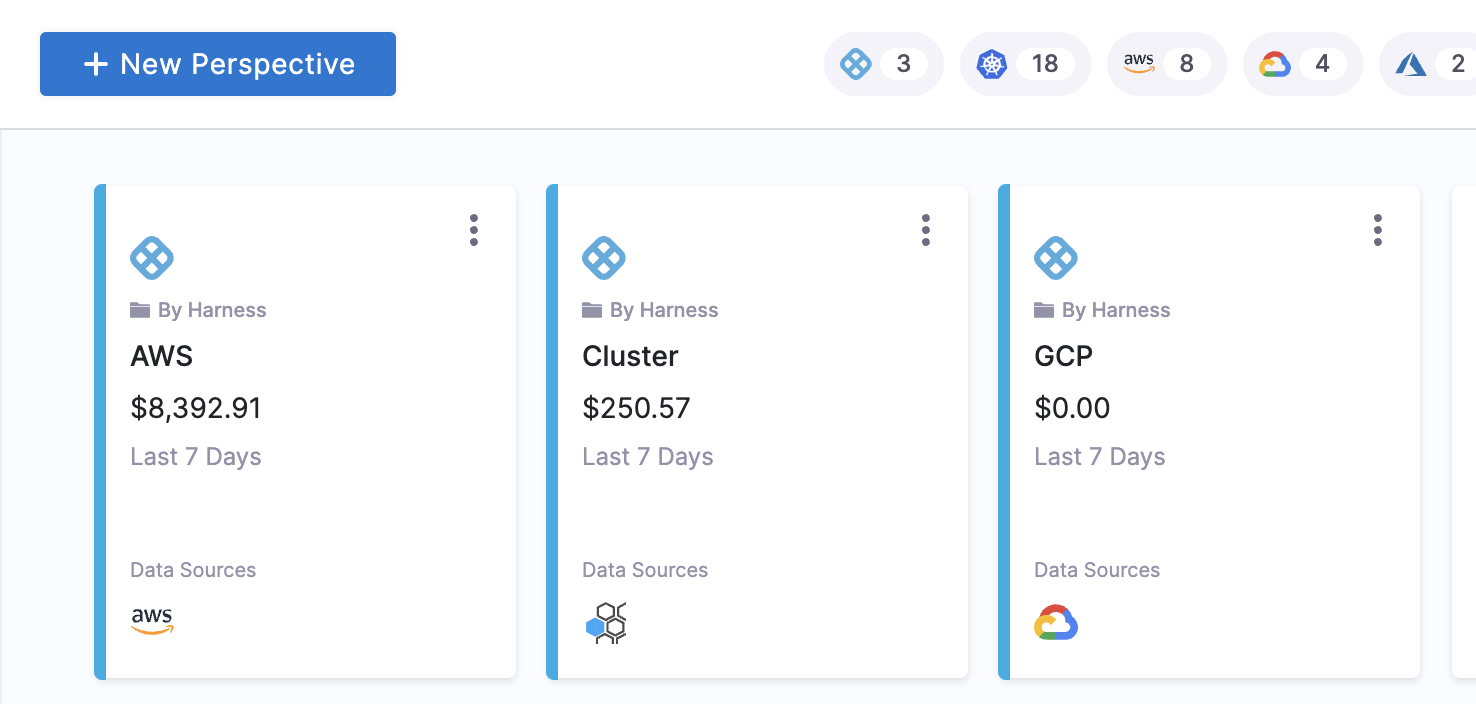Click the AWS data source icon

(152, 621)
